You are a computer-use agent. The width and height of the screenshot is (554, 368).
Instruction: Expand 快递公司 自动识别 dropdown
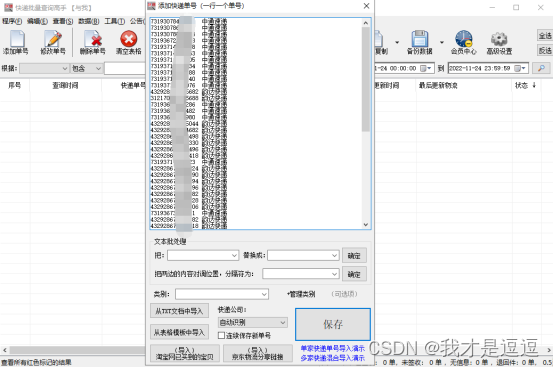pyautogui.click(x=253, y=322)
